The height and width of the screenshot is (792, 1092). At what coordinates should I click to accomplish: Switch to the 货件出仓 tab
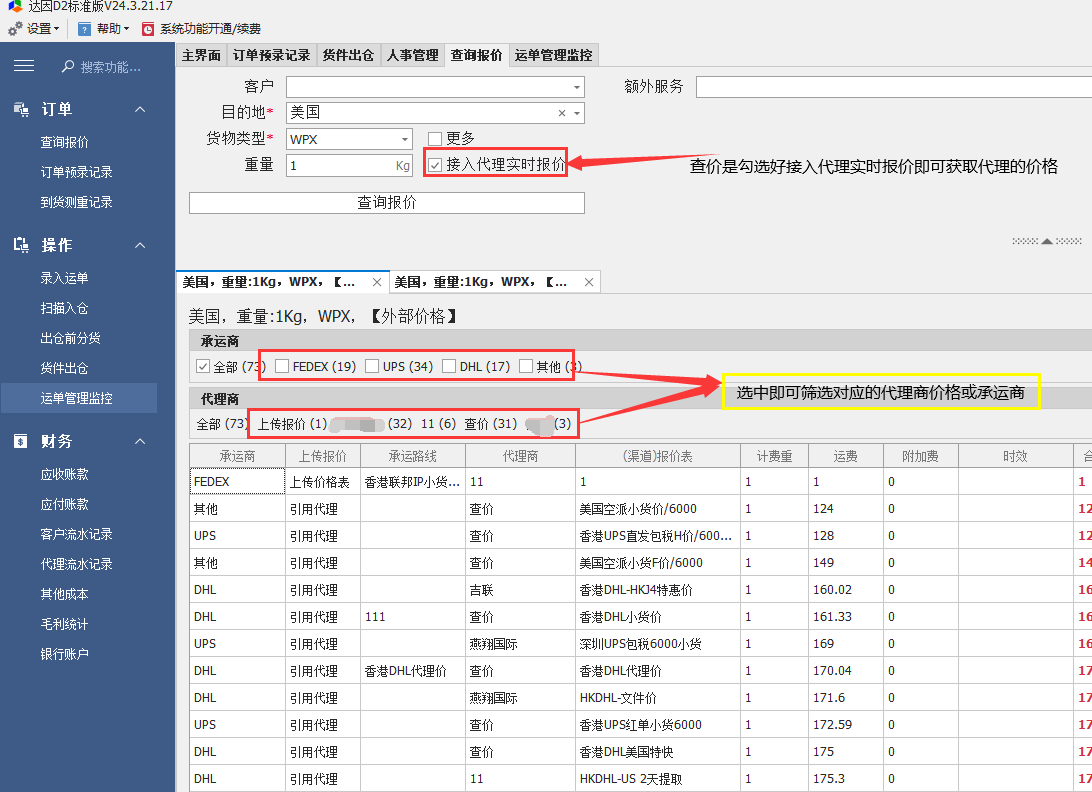tap(348, 56)
